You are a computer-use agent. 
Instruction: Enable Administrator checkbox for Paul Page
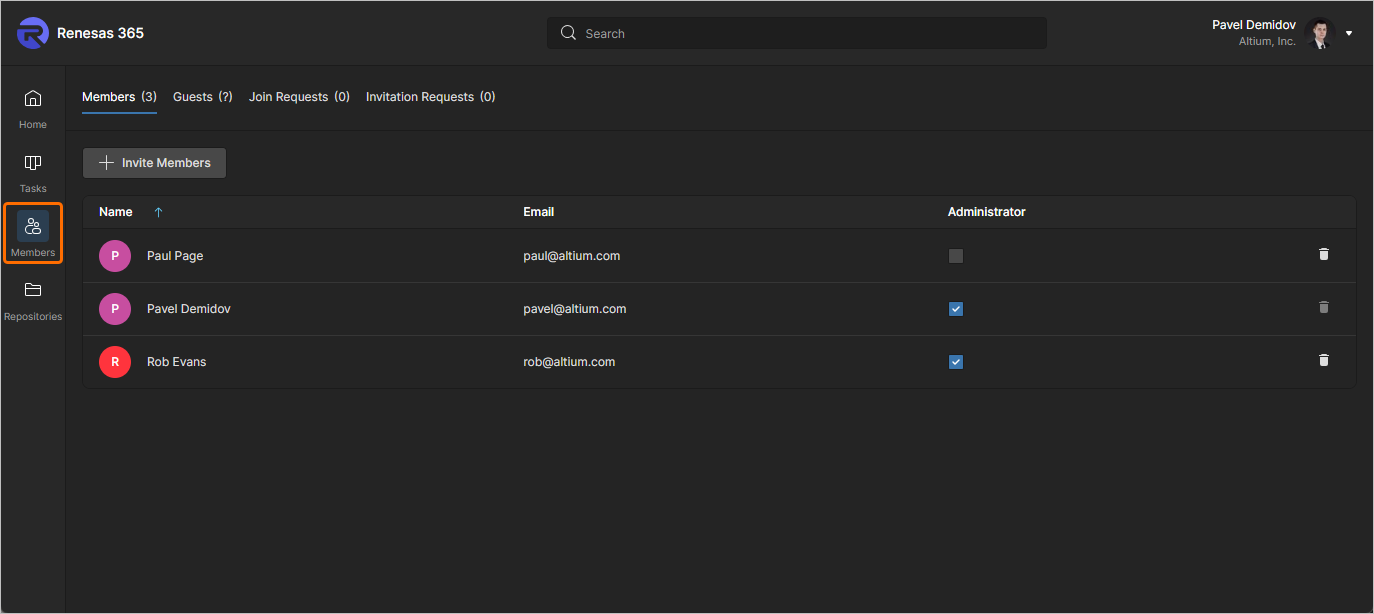[956, 256]
